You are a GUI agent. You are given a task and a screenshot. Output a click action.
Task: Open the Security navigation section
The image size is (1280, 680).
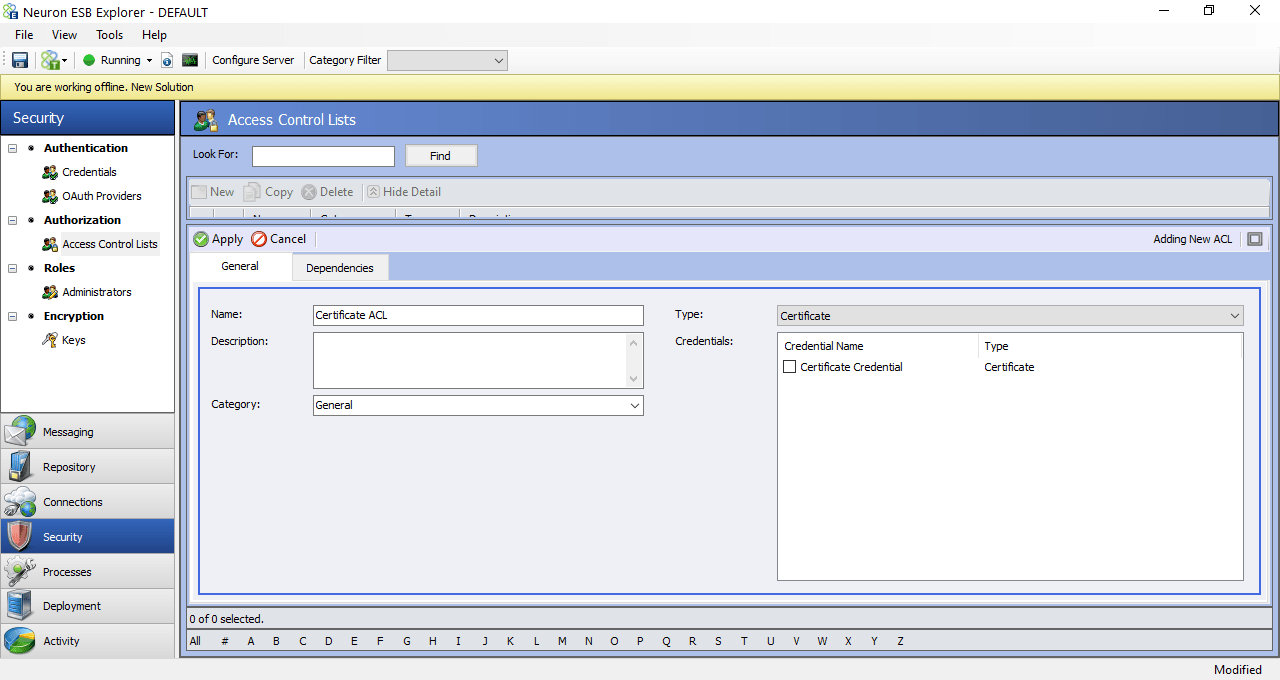(88, 537)
